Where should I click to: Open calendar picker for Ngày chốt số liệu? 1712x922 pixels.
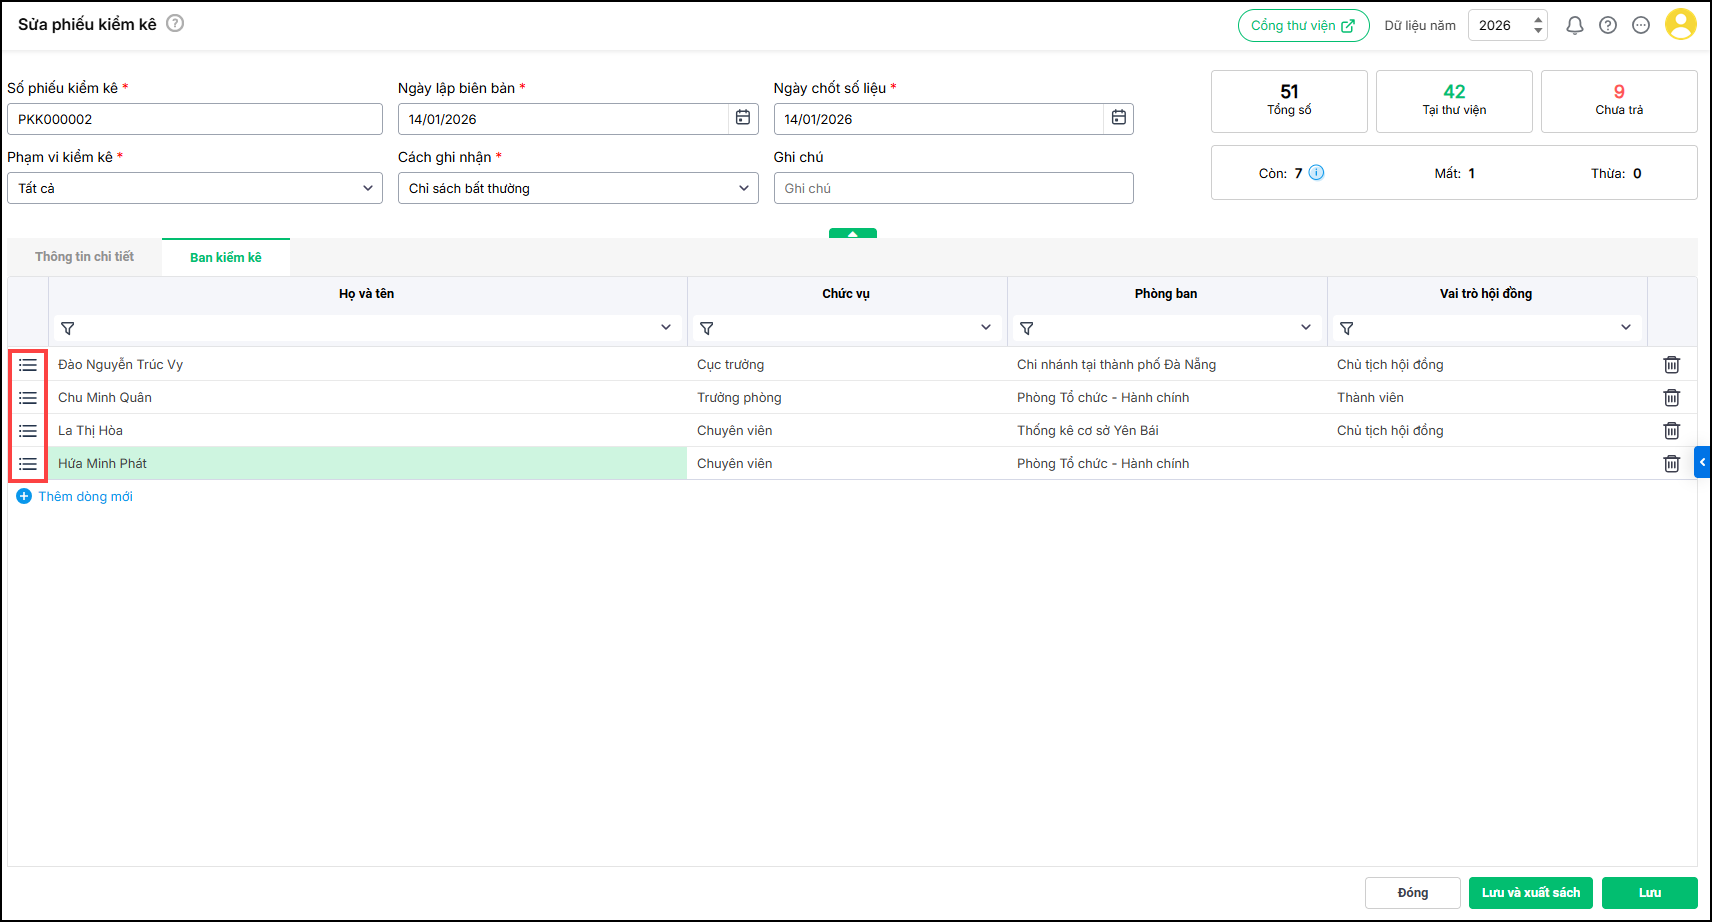pos(1118,118)
